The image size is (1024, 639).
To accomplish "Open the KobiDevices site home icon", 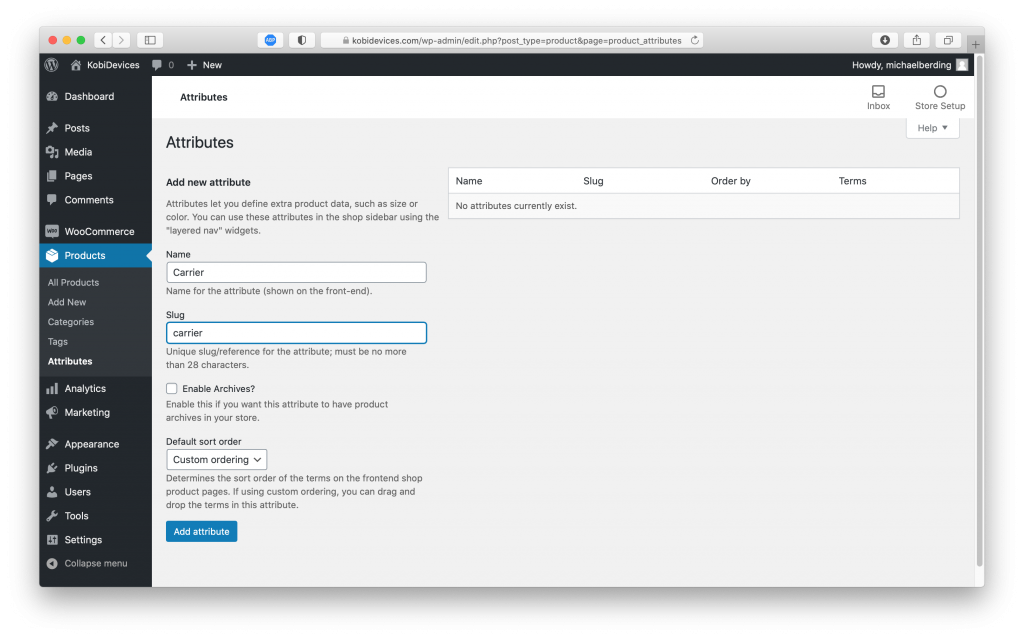I will coord(76,65).
